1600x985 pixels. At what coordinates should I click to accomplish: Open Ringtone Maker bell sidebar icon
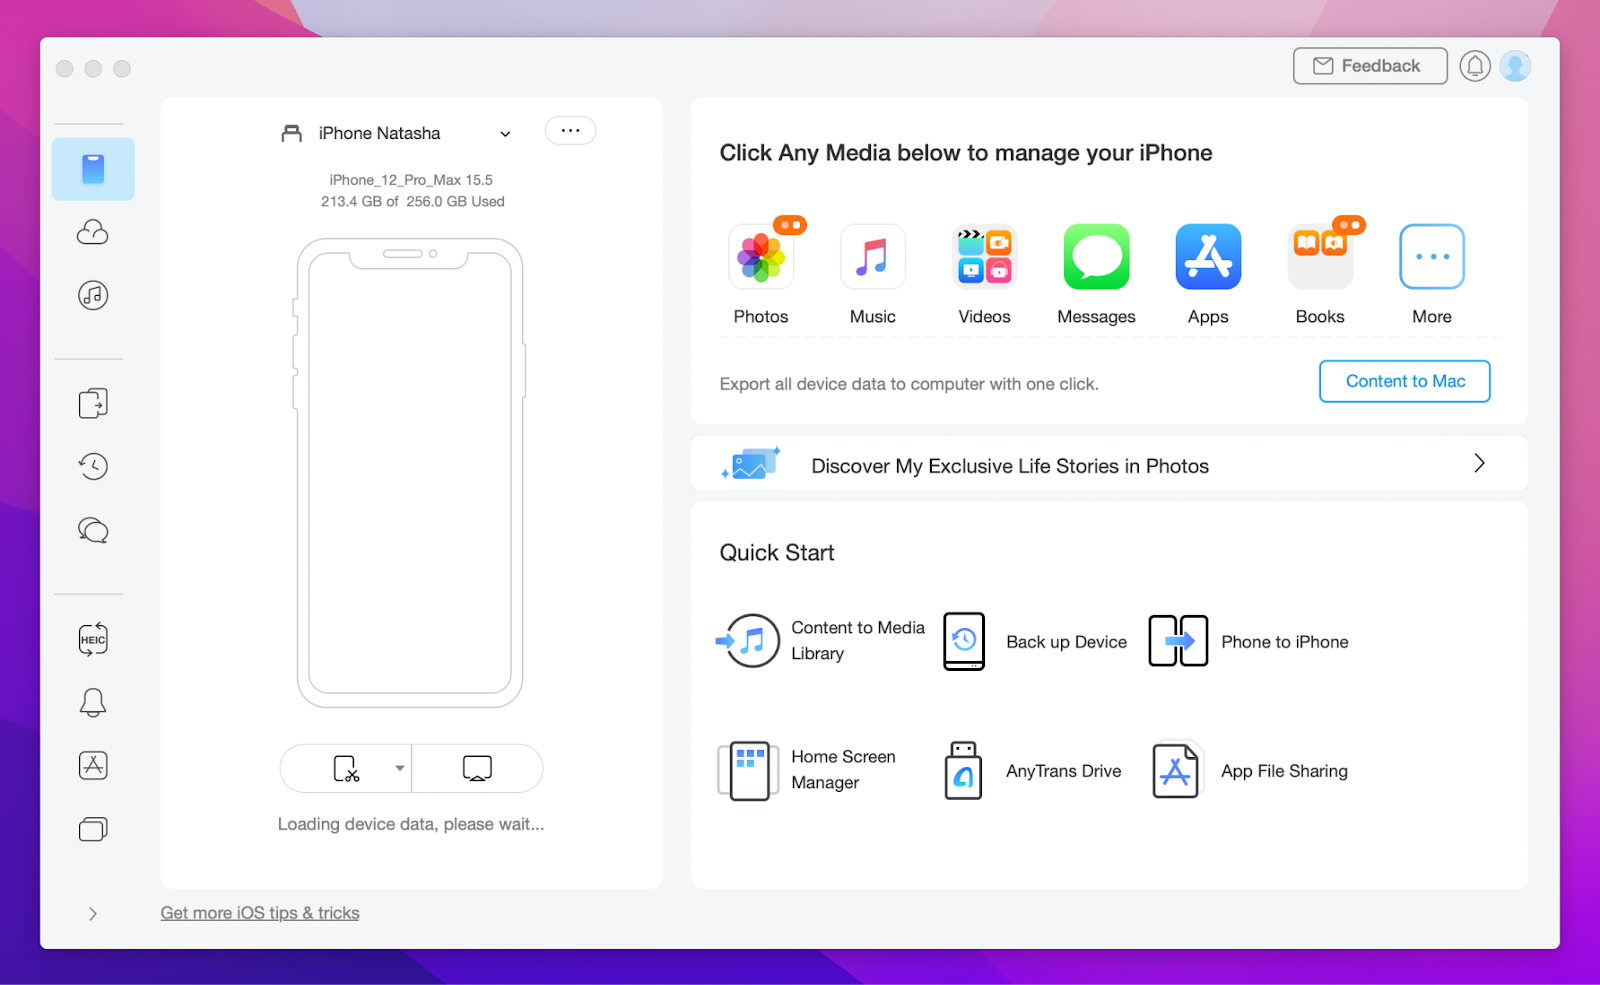[x=93, y=702]
